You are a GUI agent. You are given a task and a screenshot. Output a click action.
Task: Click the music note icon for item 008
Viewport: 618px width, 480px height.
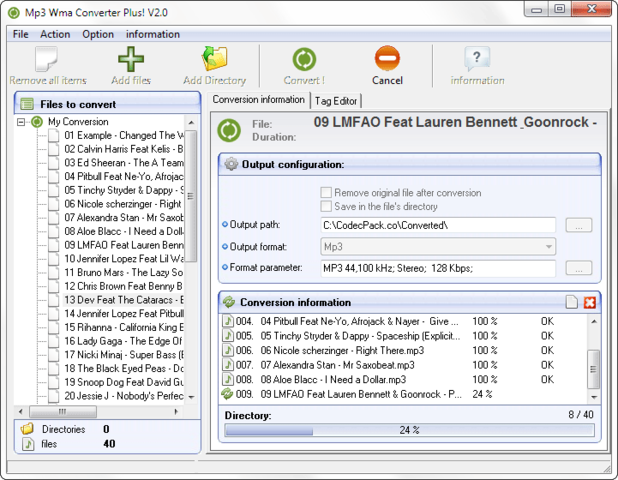pos(228,380)
